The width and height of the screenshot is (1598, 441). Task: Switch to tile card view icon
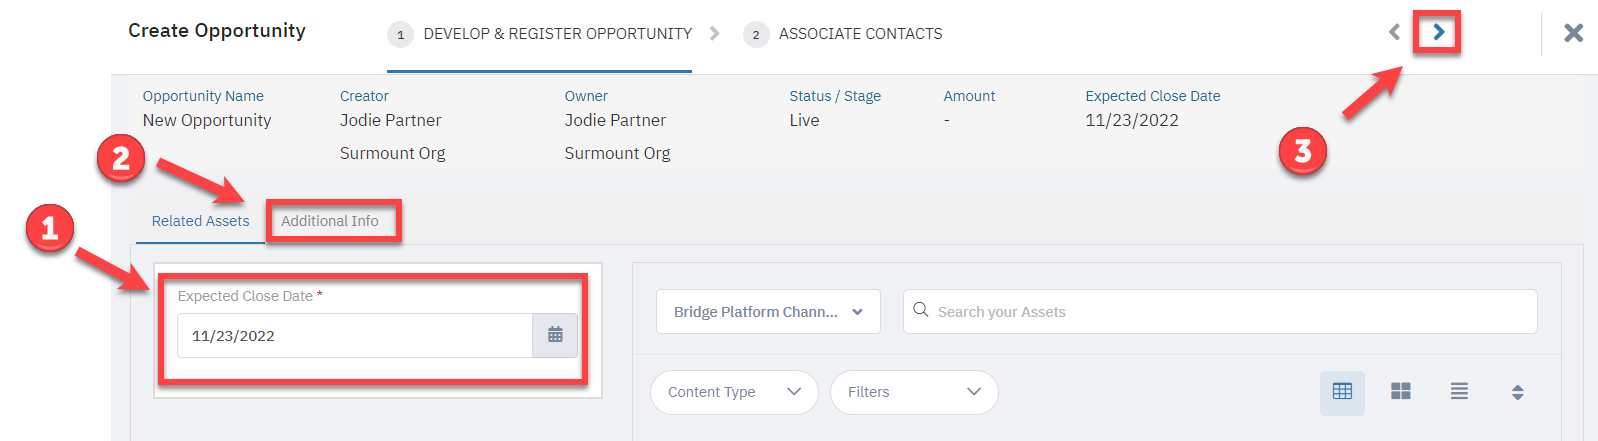1401,392
